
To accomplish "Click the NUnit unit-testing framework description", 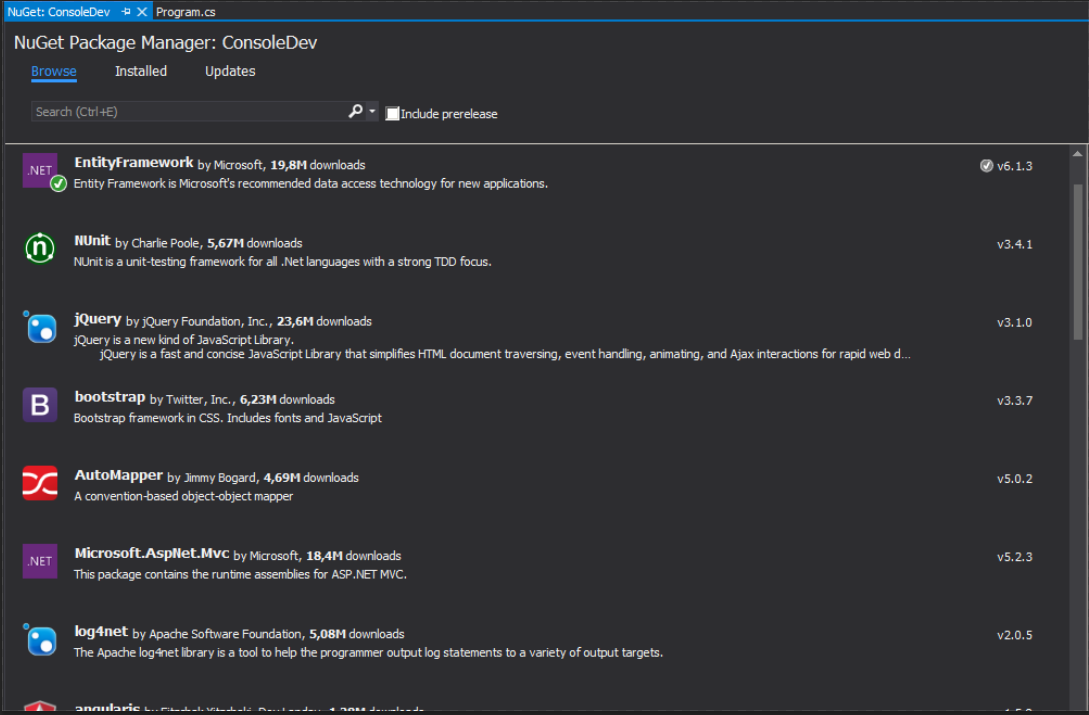I will 283,262.
